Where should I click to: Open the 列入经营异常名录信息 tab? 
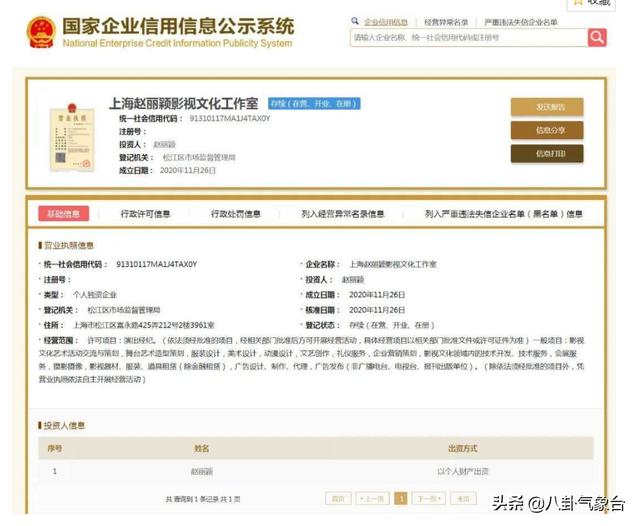tap(342, 214)
